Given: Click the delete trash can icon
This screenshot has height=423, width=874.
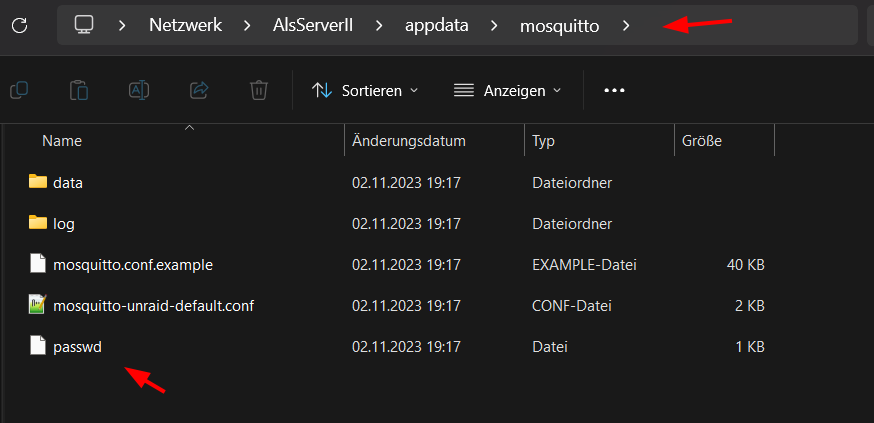Looking at the screenshot, I should (x=259, y=90).
